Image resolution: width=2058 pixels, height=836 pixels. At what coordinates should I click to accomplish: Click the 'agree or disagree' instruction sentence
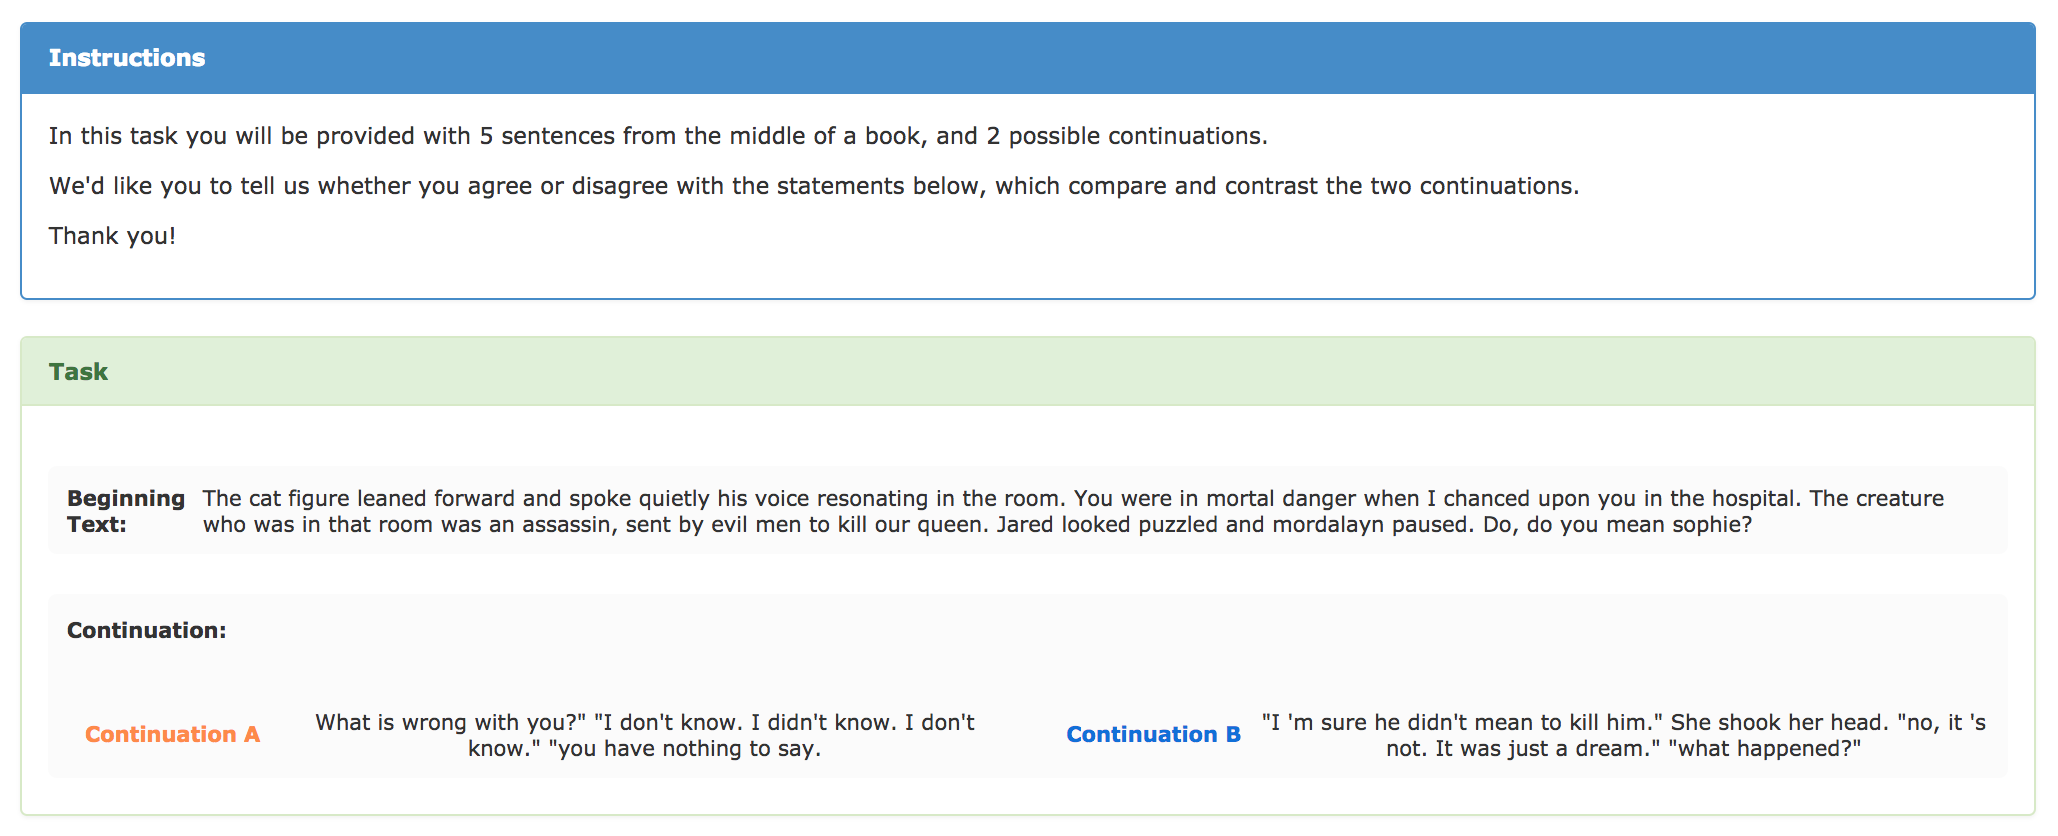point(814,186)
